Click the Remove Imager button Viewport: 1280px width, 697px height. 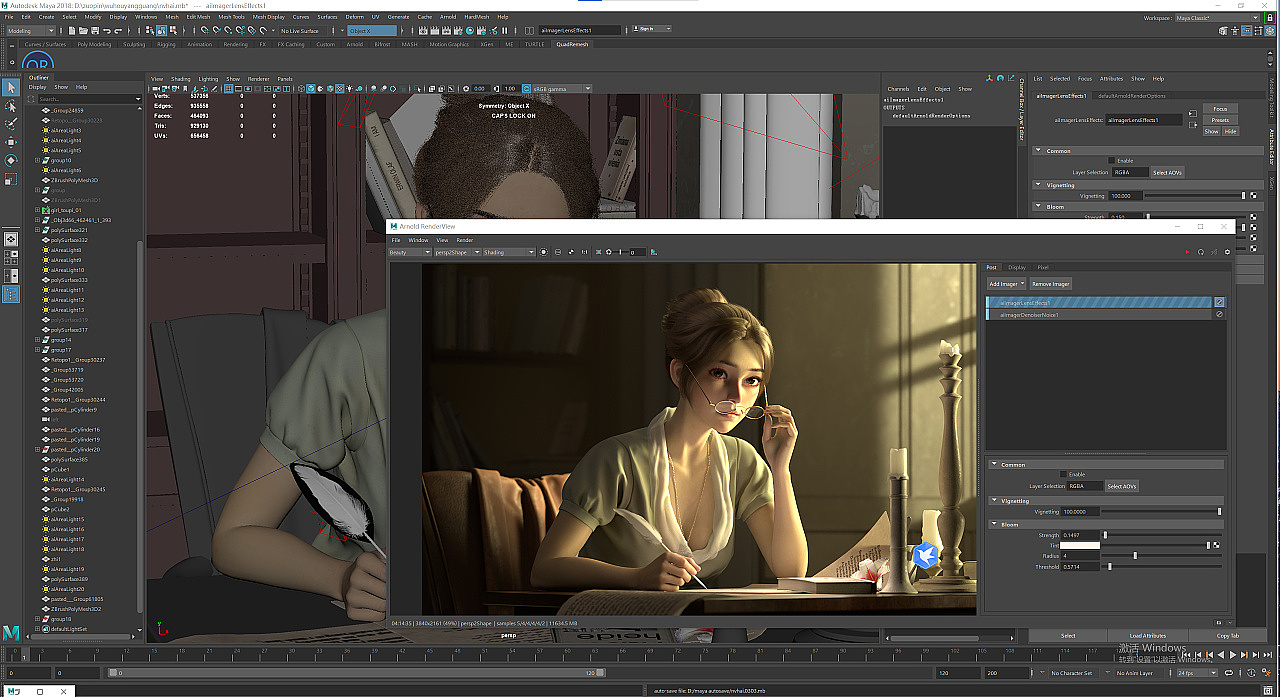click(1051, 284)
